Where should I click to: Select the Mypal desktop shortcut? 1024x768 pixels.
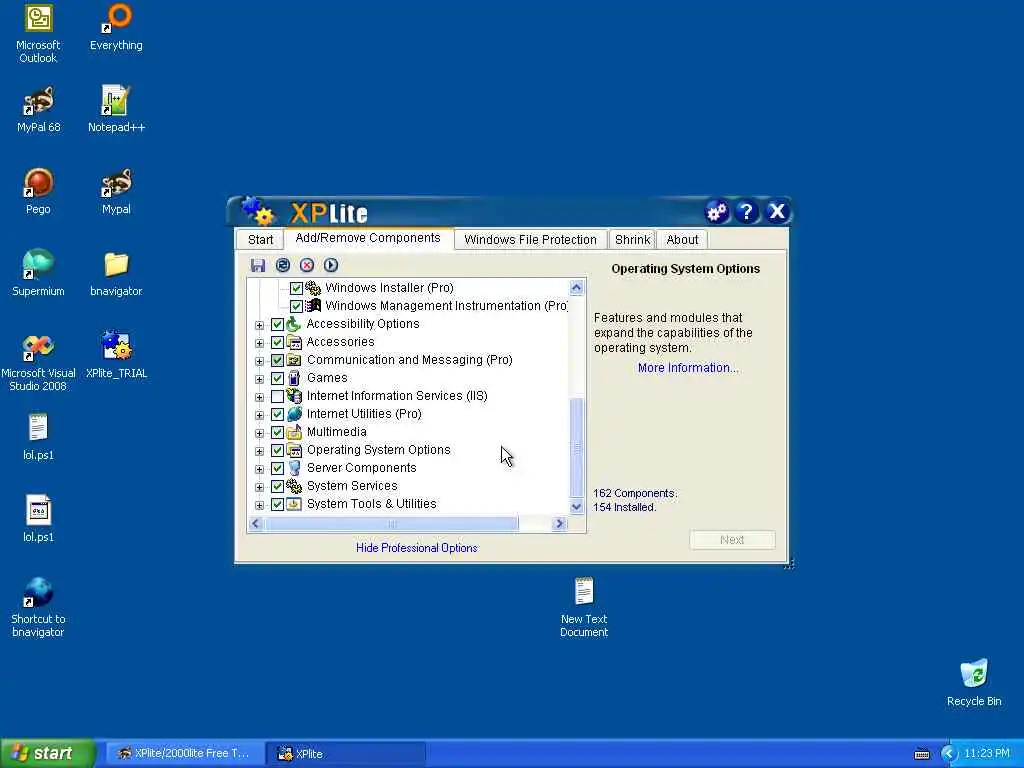point(116,191)
